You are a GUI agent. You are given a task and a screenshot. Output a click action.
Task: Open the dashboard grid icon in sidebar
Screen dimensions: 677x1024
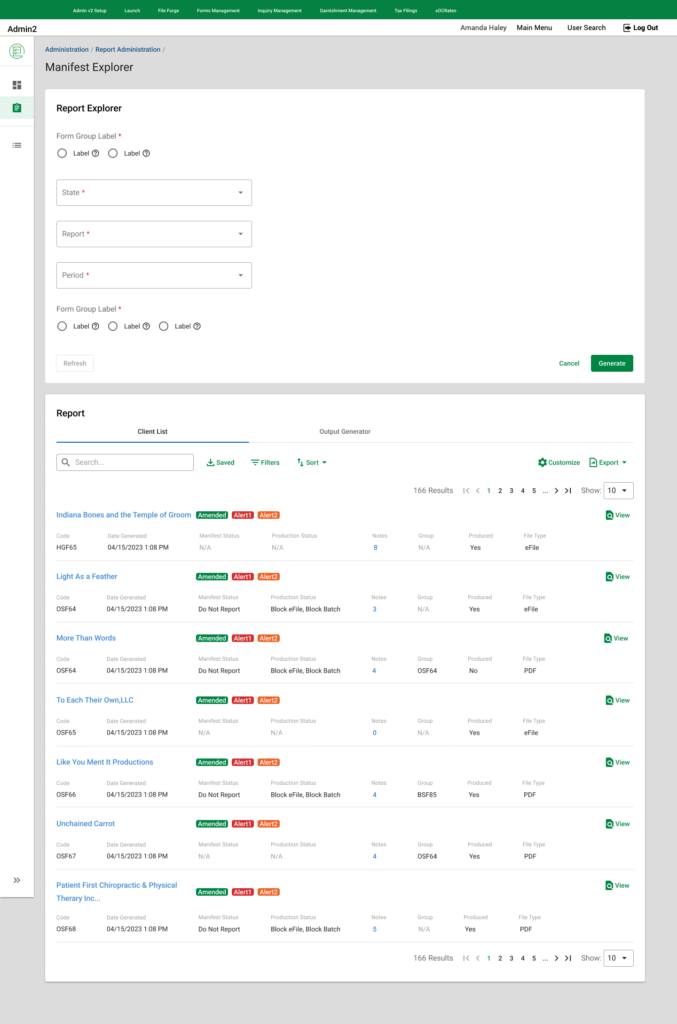coord(17,85)
